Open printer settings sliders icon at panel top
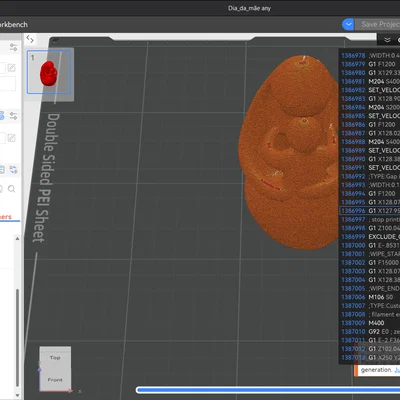This screenshot has width=400, height=400. pyautogui.click(x=13, y=47)
